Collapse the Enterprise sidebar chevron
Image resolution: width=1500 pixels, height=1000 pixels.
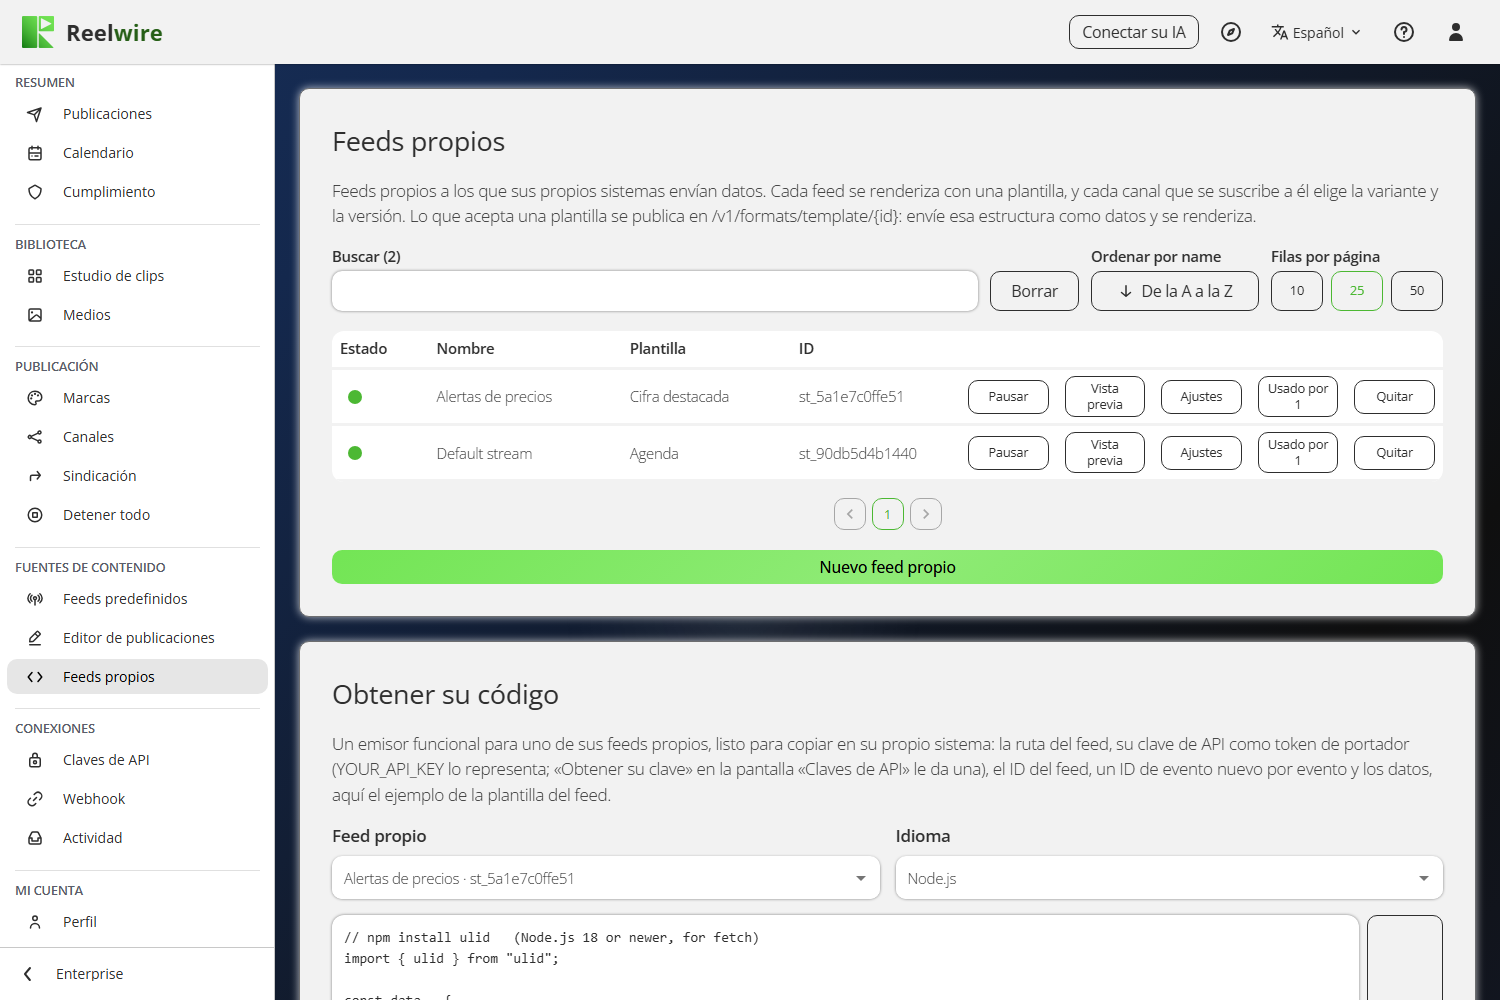coord(28,974)
